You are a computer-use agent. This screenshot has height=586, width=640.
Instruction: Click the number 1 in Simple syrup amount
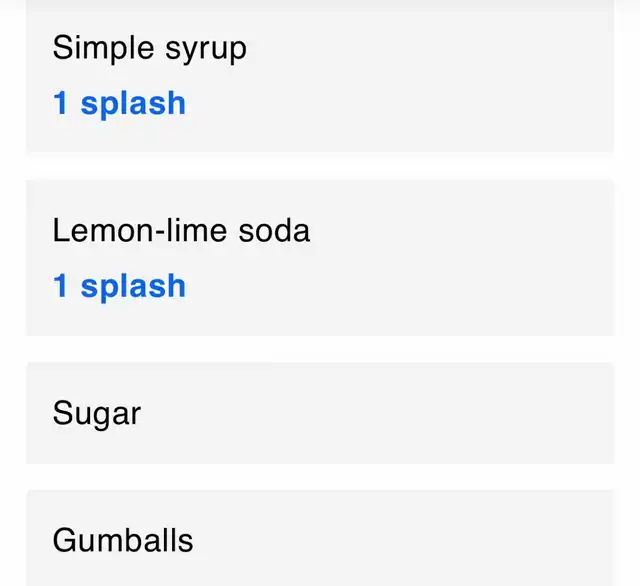tap(60, 103)
